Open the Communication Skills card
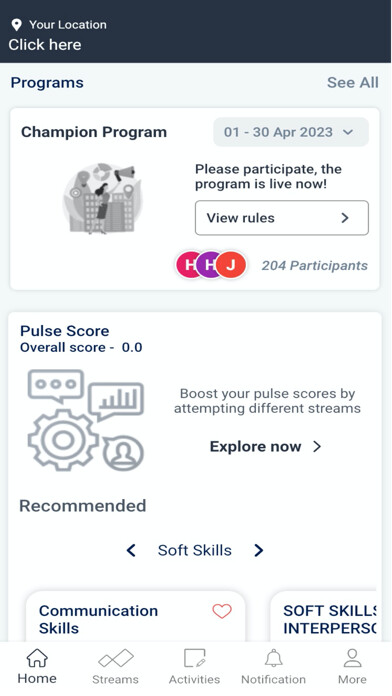Viewport: 392px width, 696px height. pos(135,616)
